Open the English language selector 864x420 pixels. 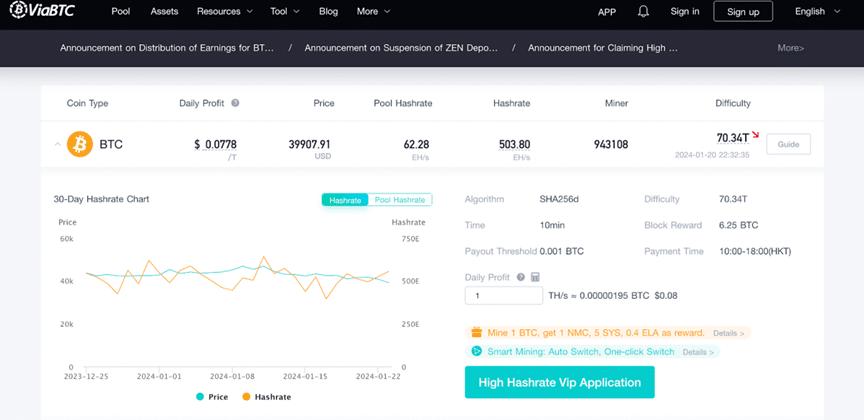coord(815,12)
